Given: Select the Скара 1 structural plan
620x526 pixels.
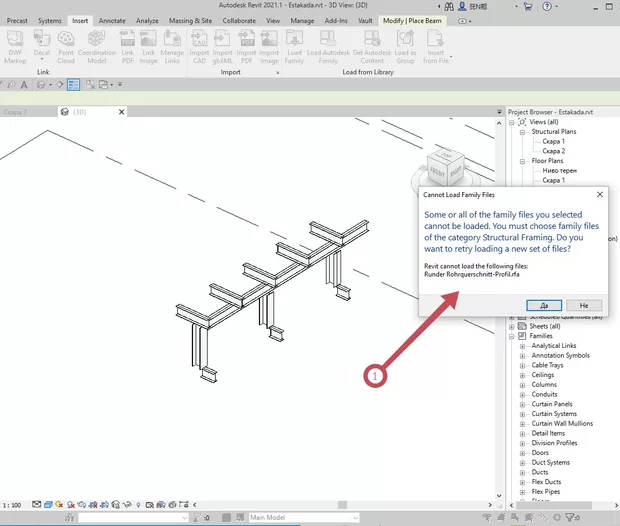Looking at the screenshot, I should tap(554, 141).
